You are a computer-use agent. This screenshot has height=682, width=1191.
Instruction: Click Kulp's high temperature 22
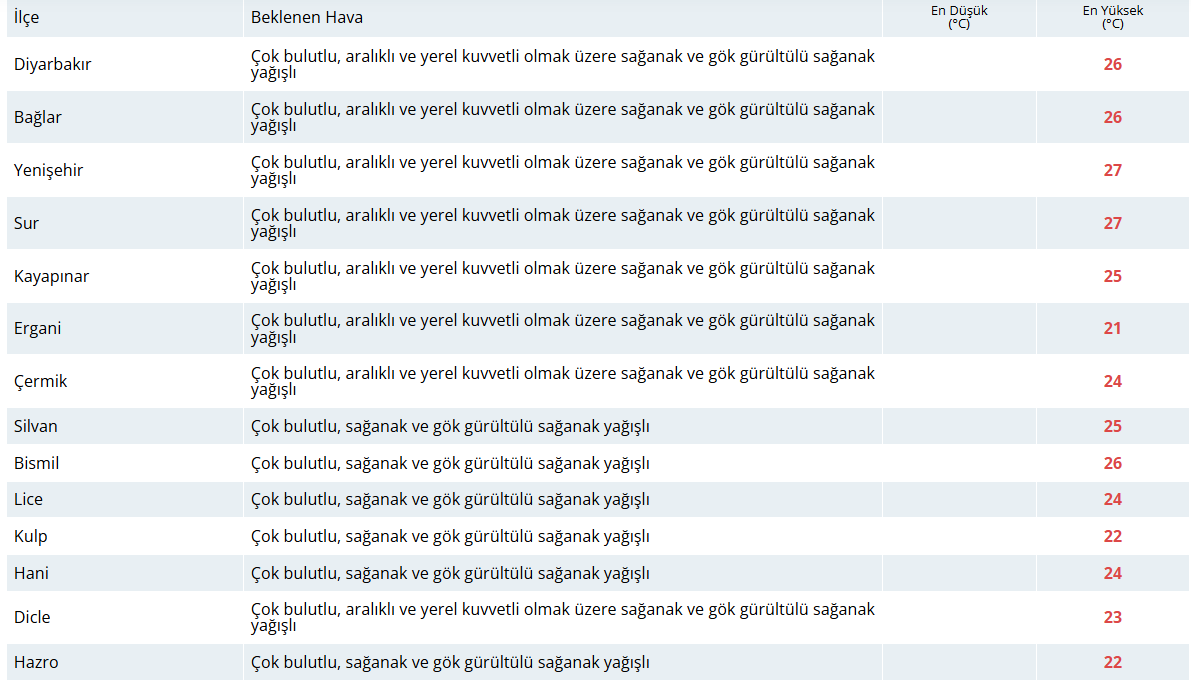(1113, 536)
